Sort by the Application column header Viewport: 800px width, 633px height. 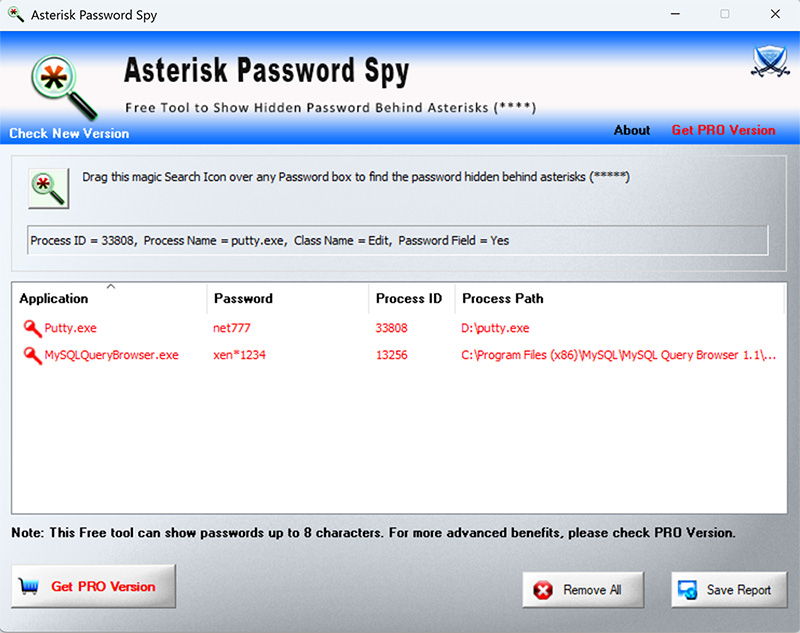tap(109, 298)
